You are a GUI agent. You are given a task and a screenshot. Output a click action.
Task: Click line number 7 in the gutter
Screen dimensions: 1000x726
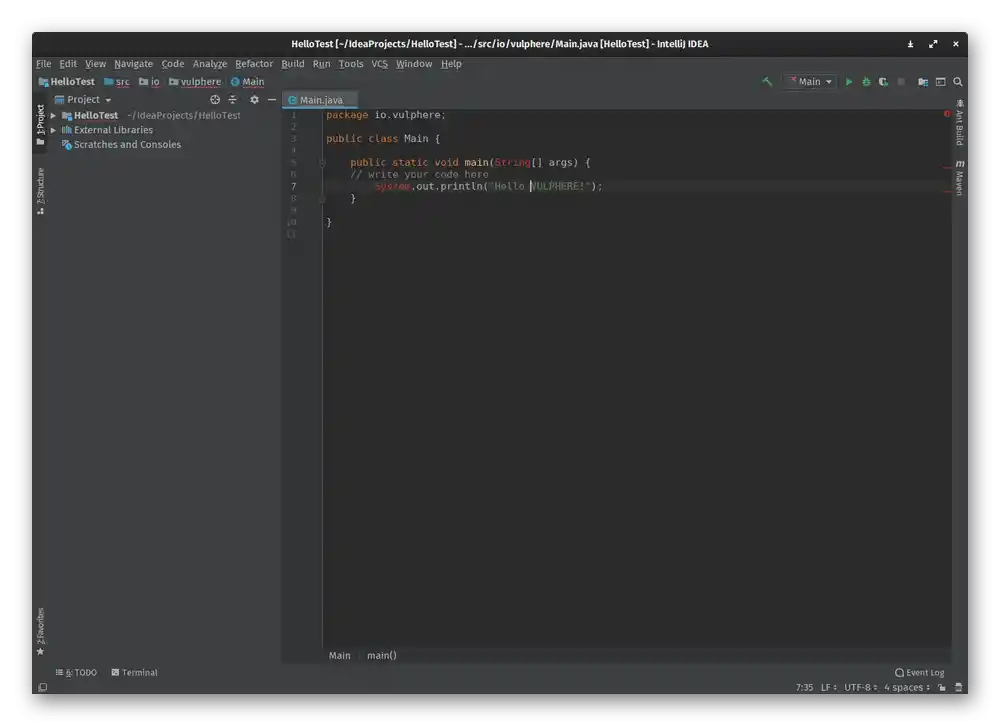coord(293,186)
